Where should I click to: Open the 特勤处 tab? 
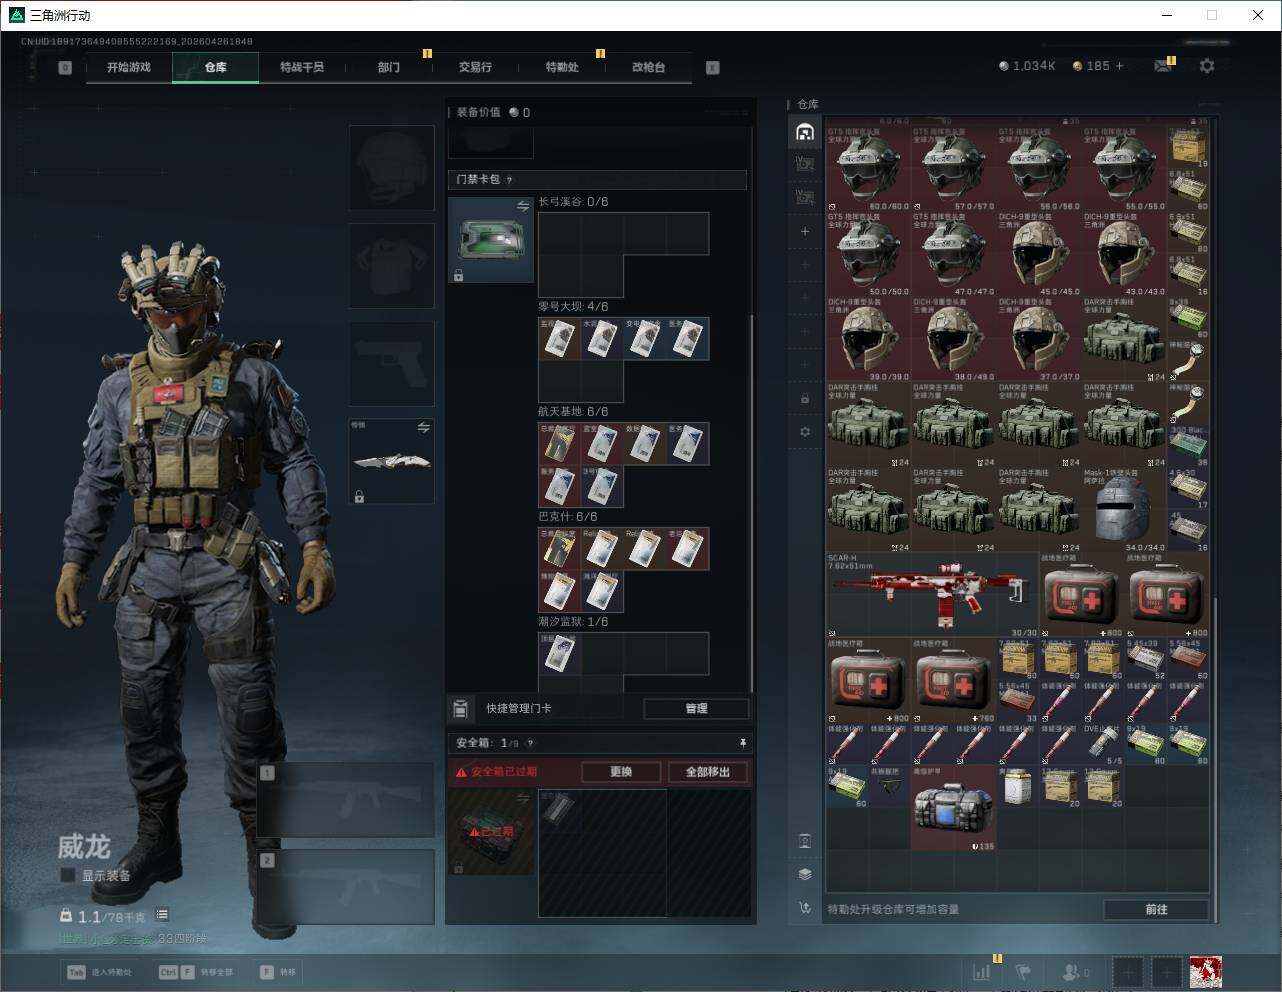click(x=562, y=67)
